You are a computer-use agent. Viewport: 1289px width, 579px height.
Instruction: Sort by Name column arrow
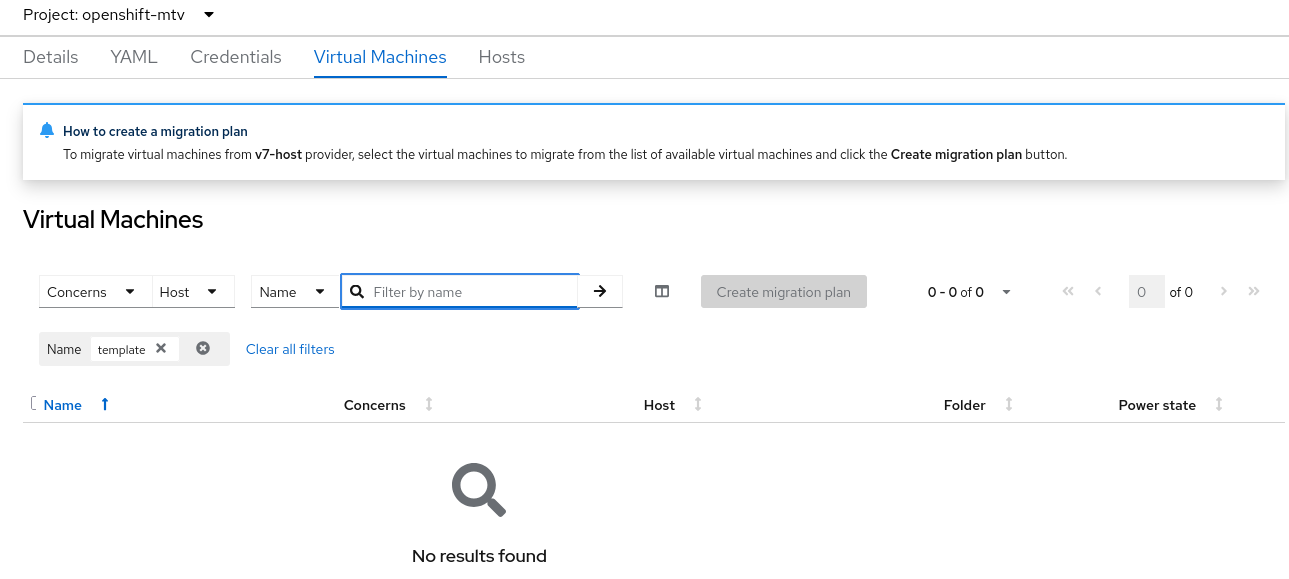(105, 405)
